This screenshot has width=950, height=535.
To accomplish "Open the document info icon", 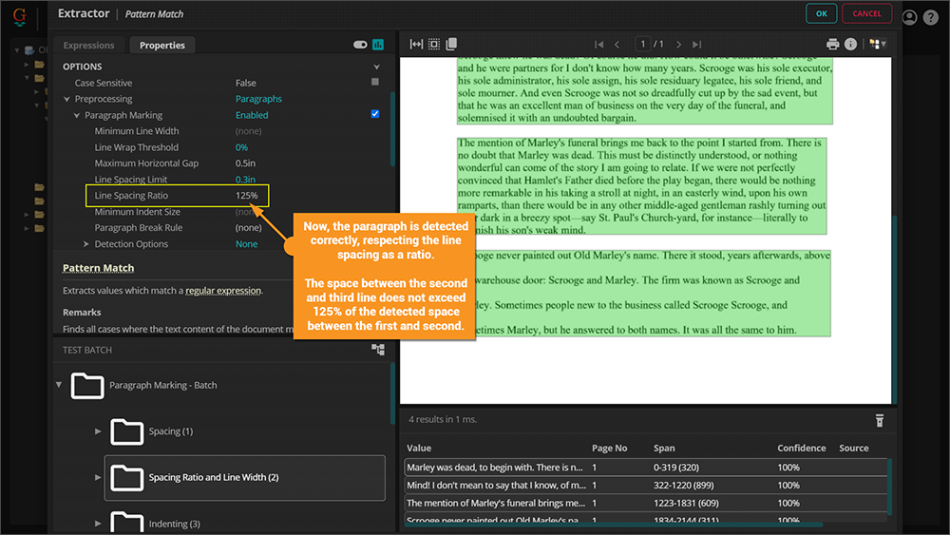I will coord(850,44).
